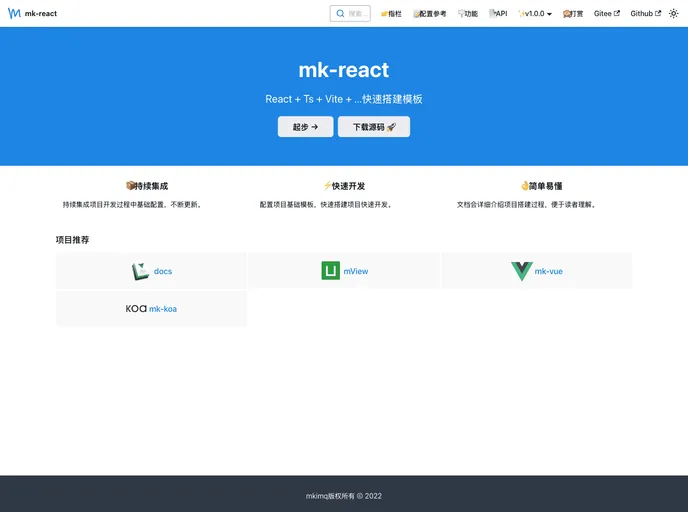Click the mk-react logo icon
688x512 pixels.
[x=14, y=14]
